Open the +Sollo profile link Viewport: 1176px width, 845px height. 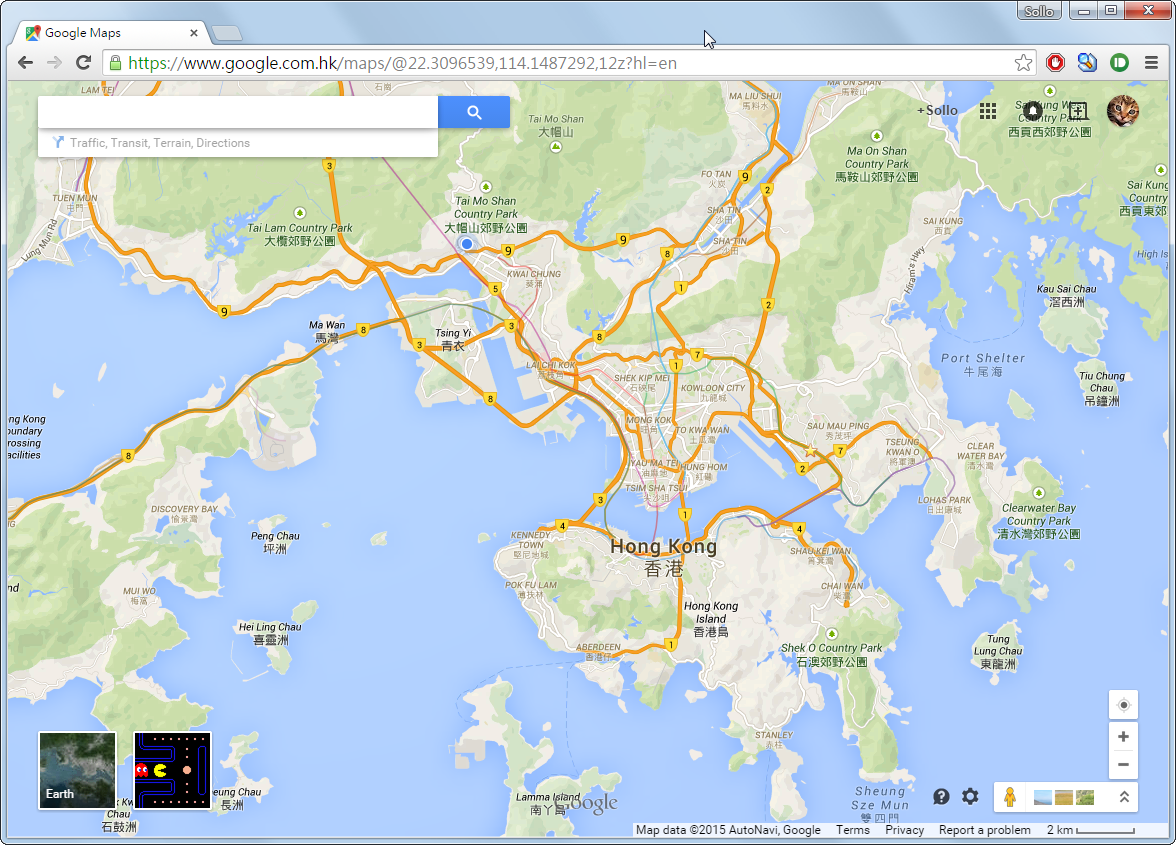click(937, 111)
